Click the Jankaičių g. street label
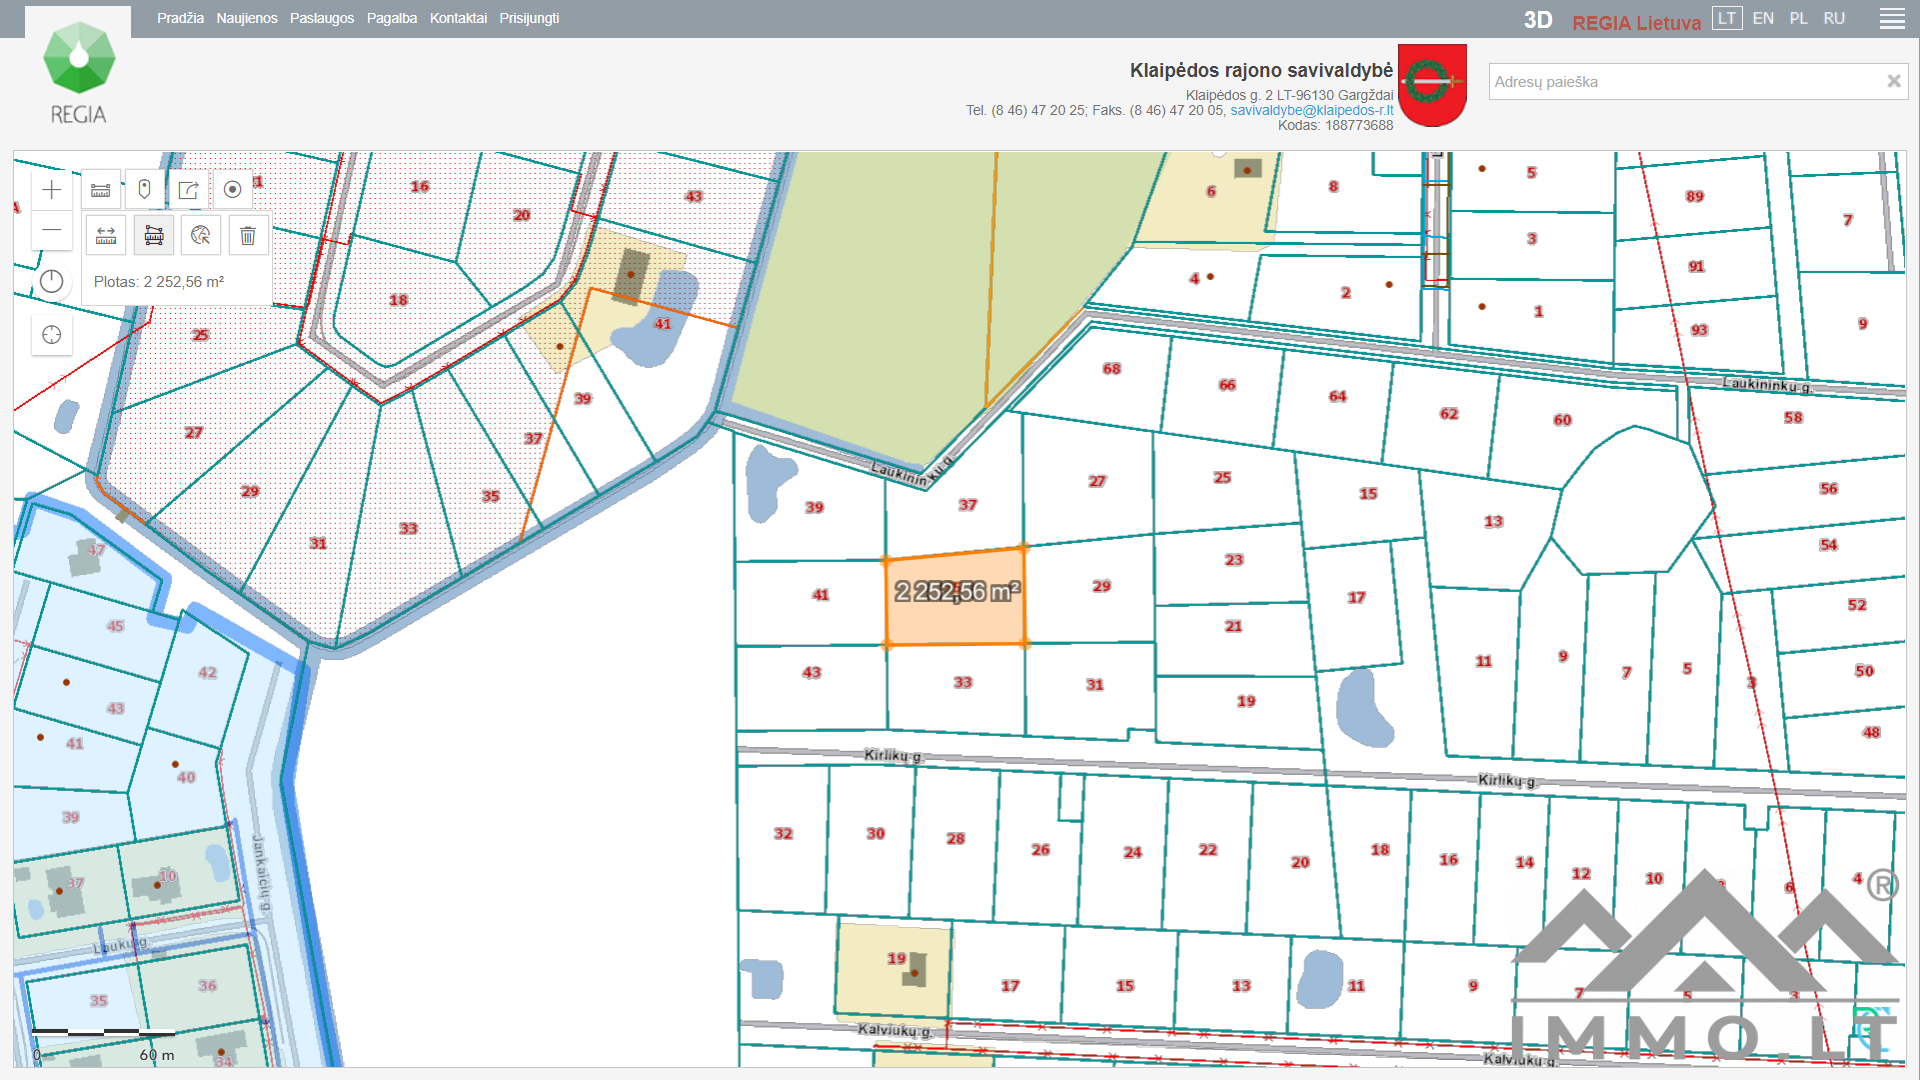 pyautogui.click(x=261, y=873)
